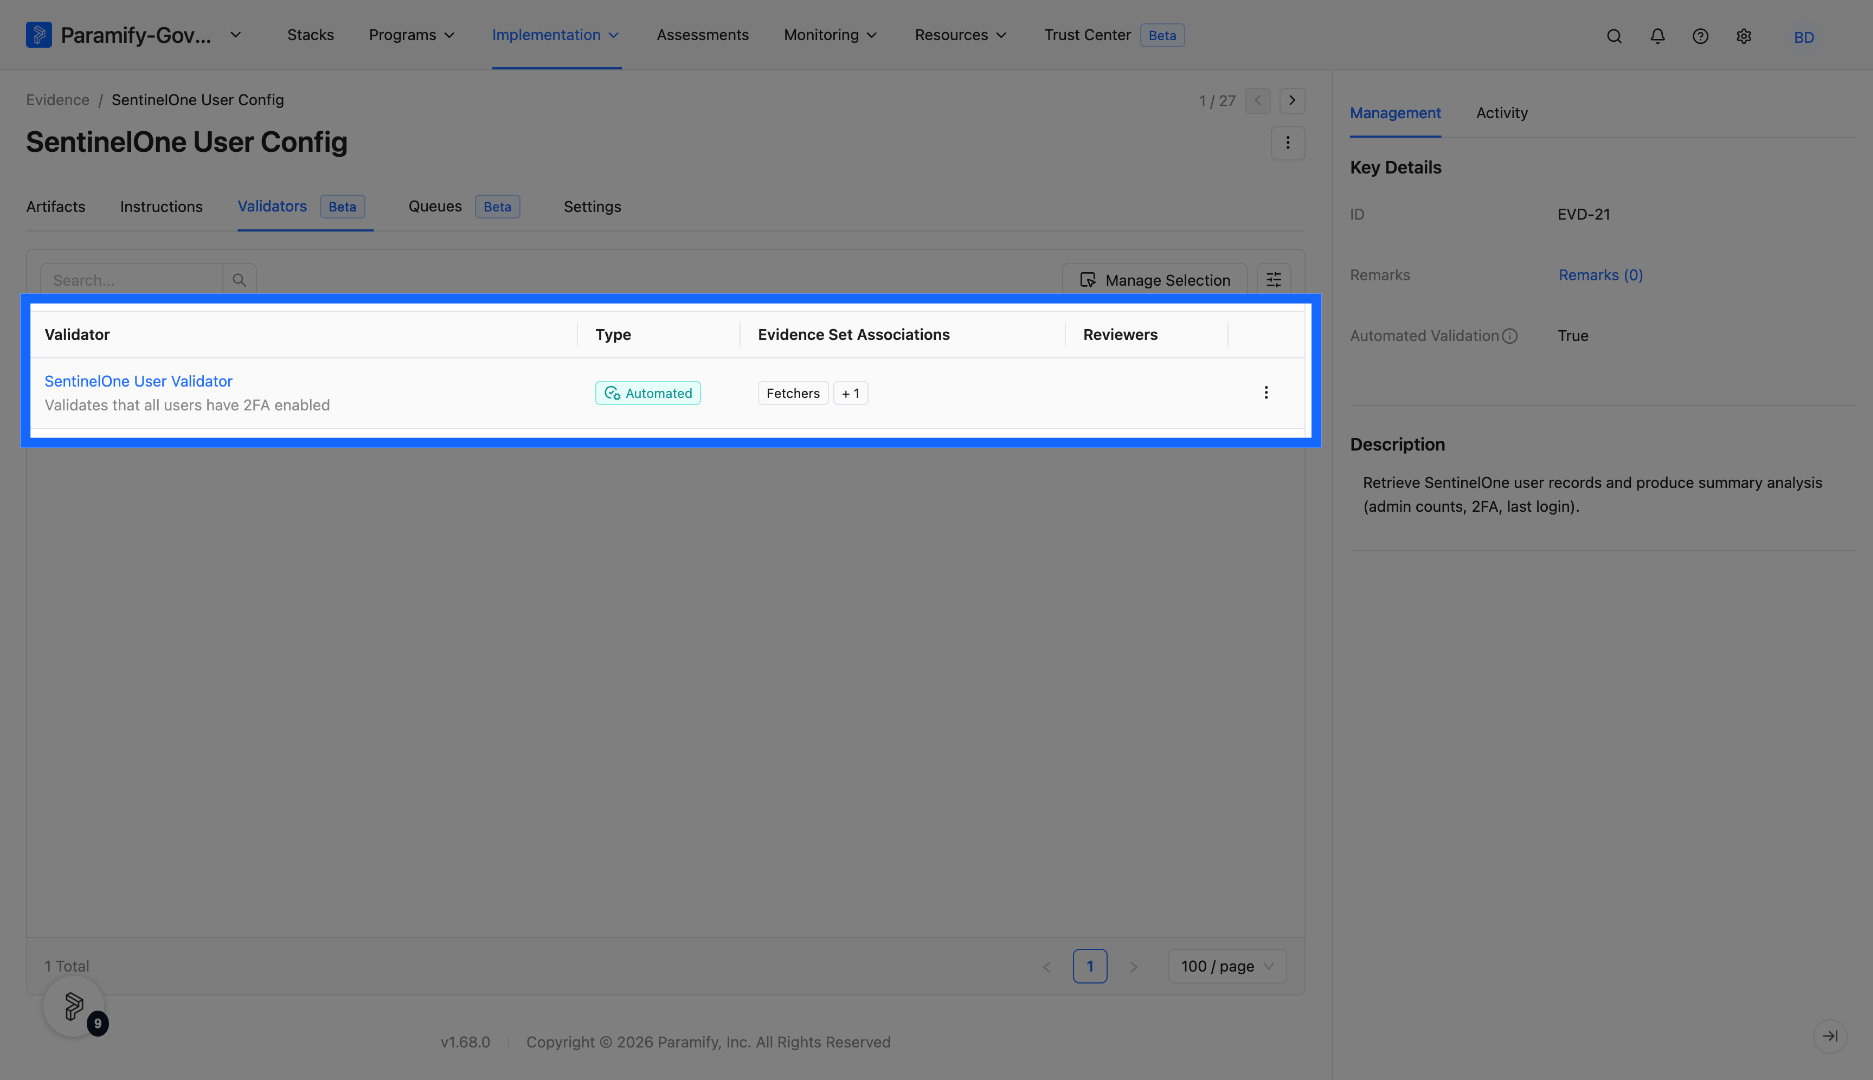This screenshot has height=1080, width=1873.
Task: Open the Remarks (0) link
Action: (1600, 275)
